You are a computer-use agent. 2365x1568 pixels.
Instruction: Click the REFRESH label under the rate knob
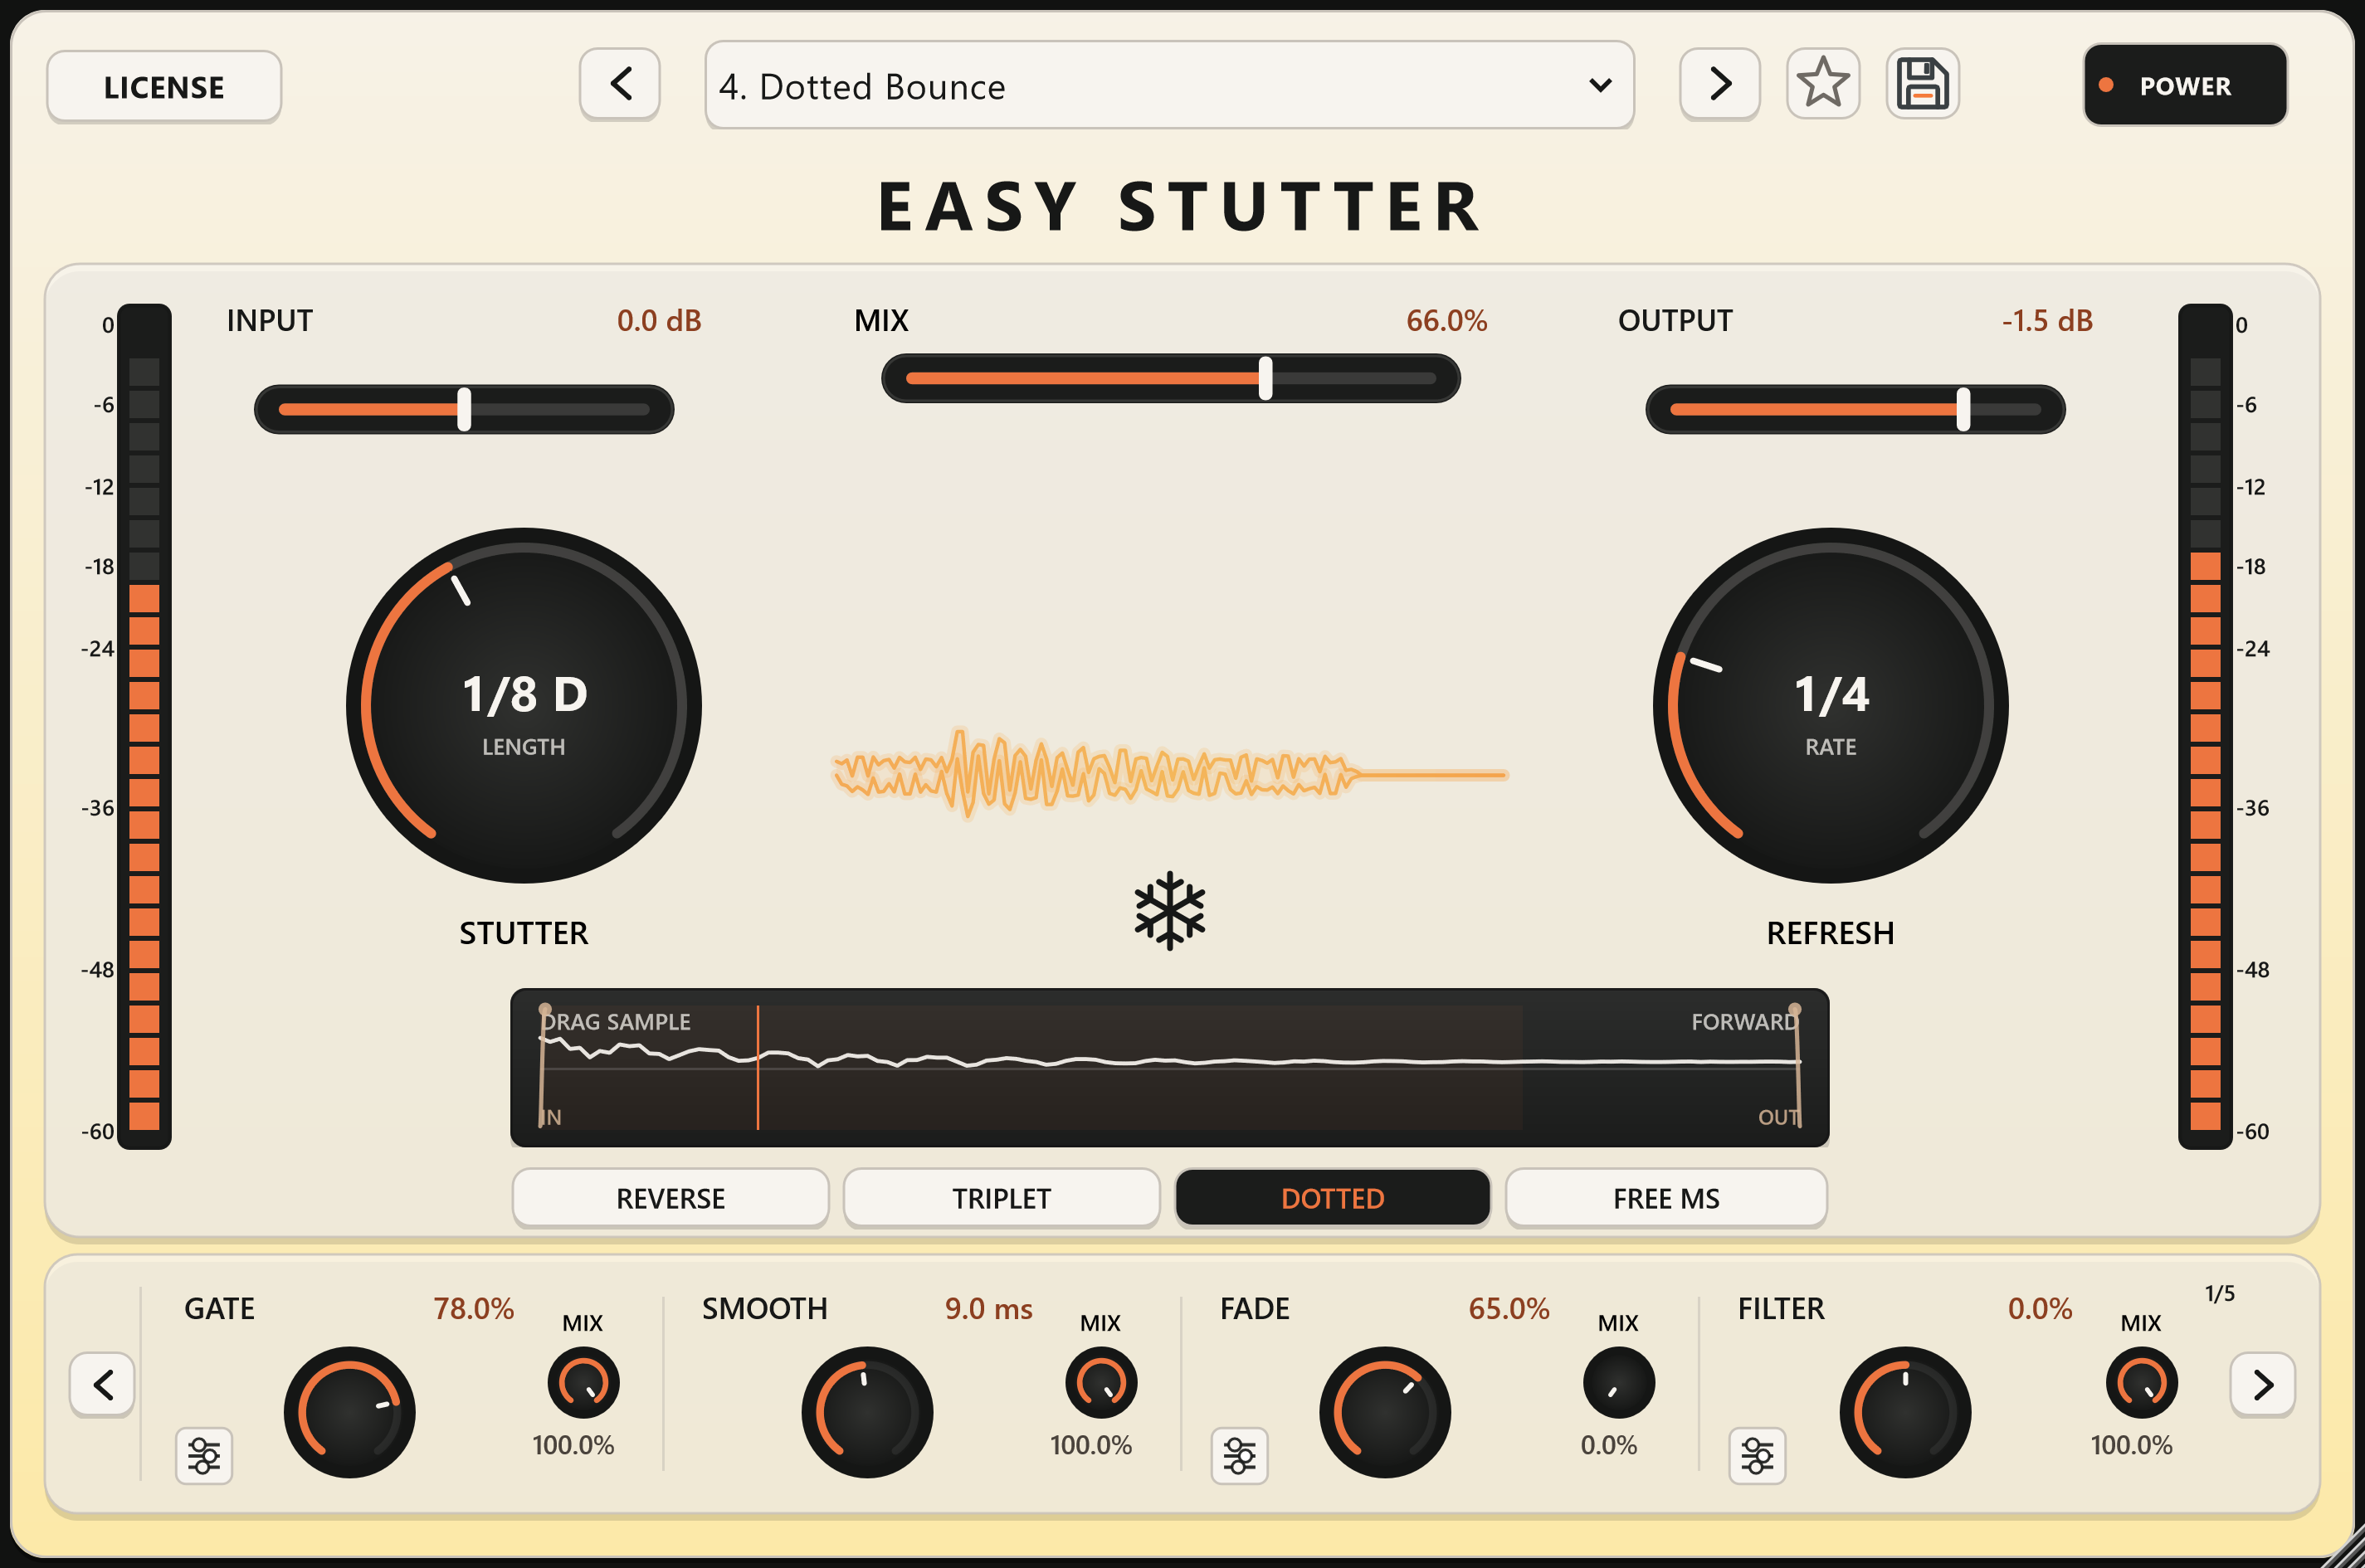(x=1830, y=934)
